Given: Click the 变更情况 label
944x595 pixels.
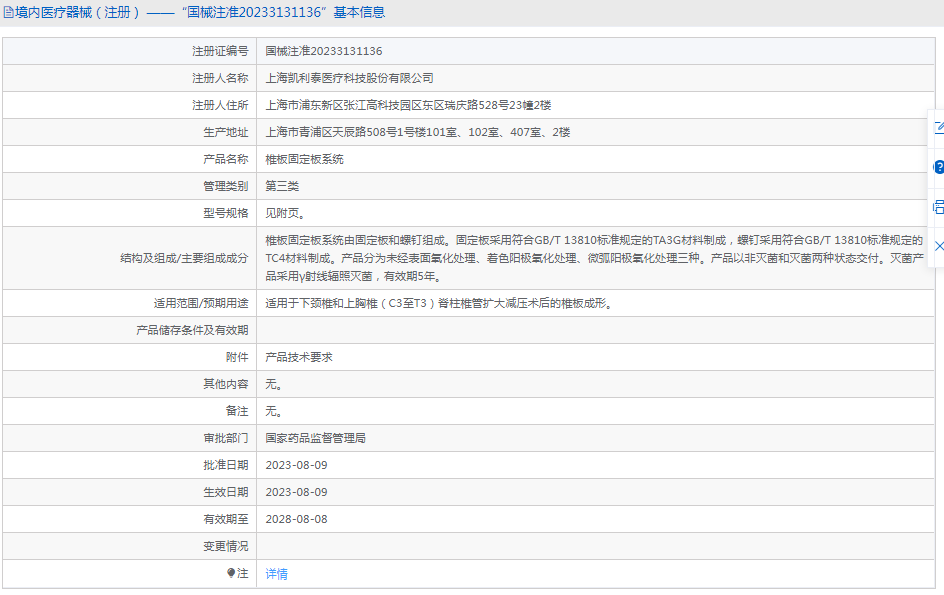Looking at the screenshot, I should tap(226, 546).
